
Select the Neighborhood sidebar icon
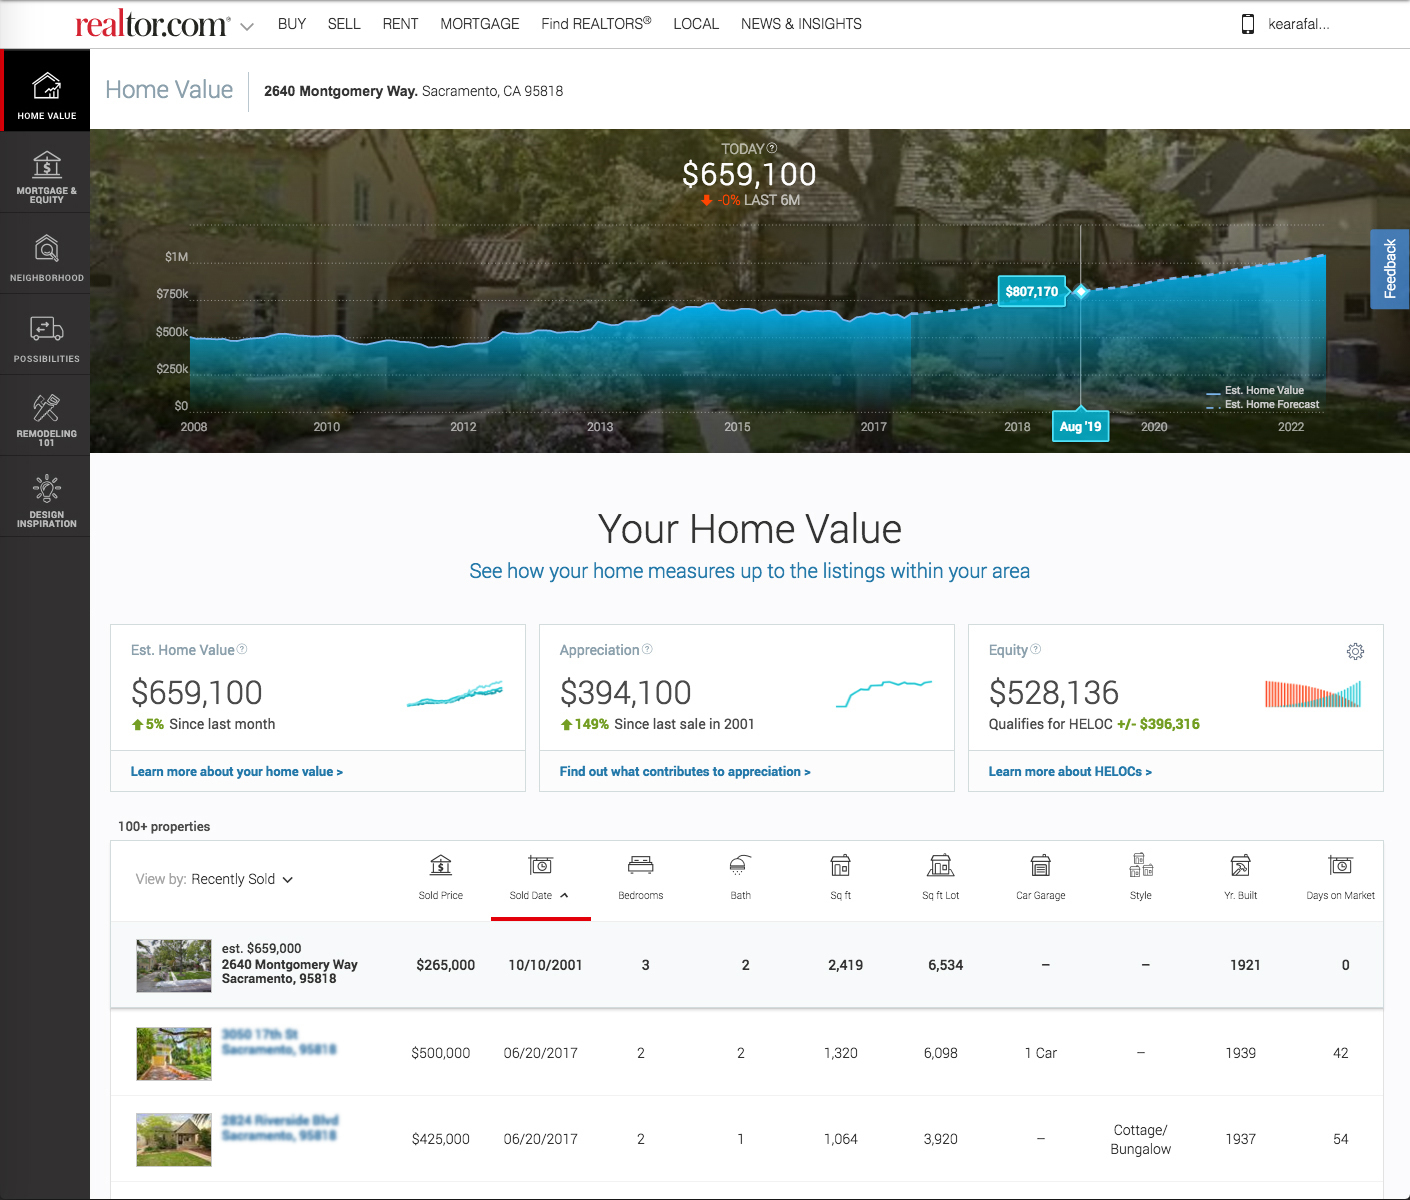[x=45, y=254]
